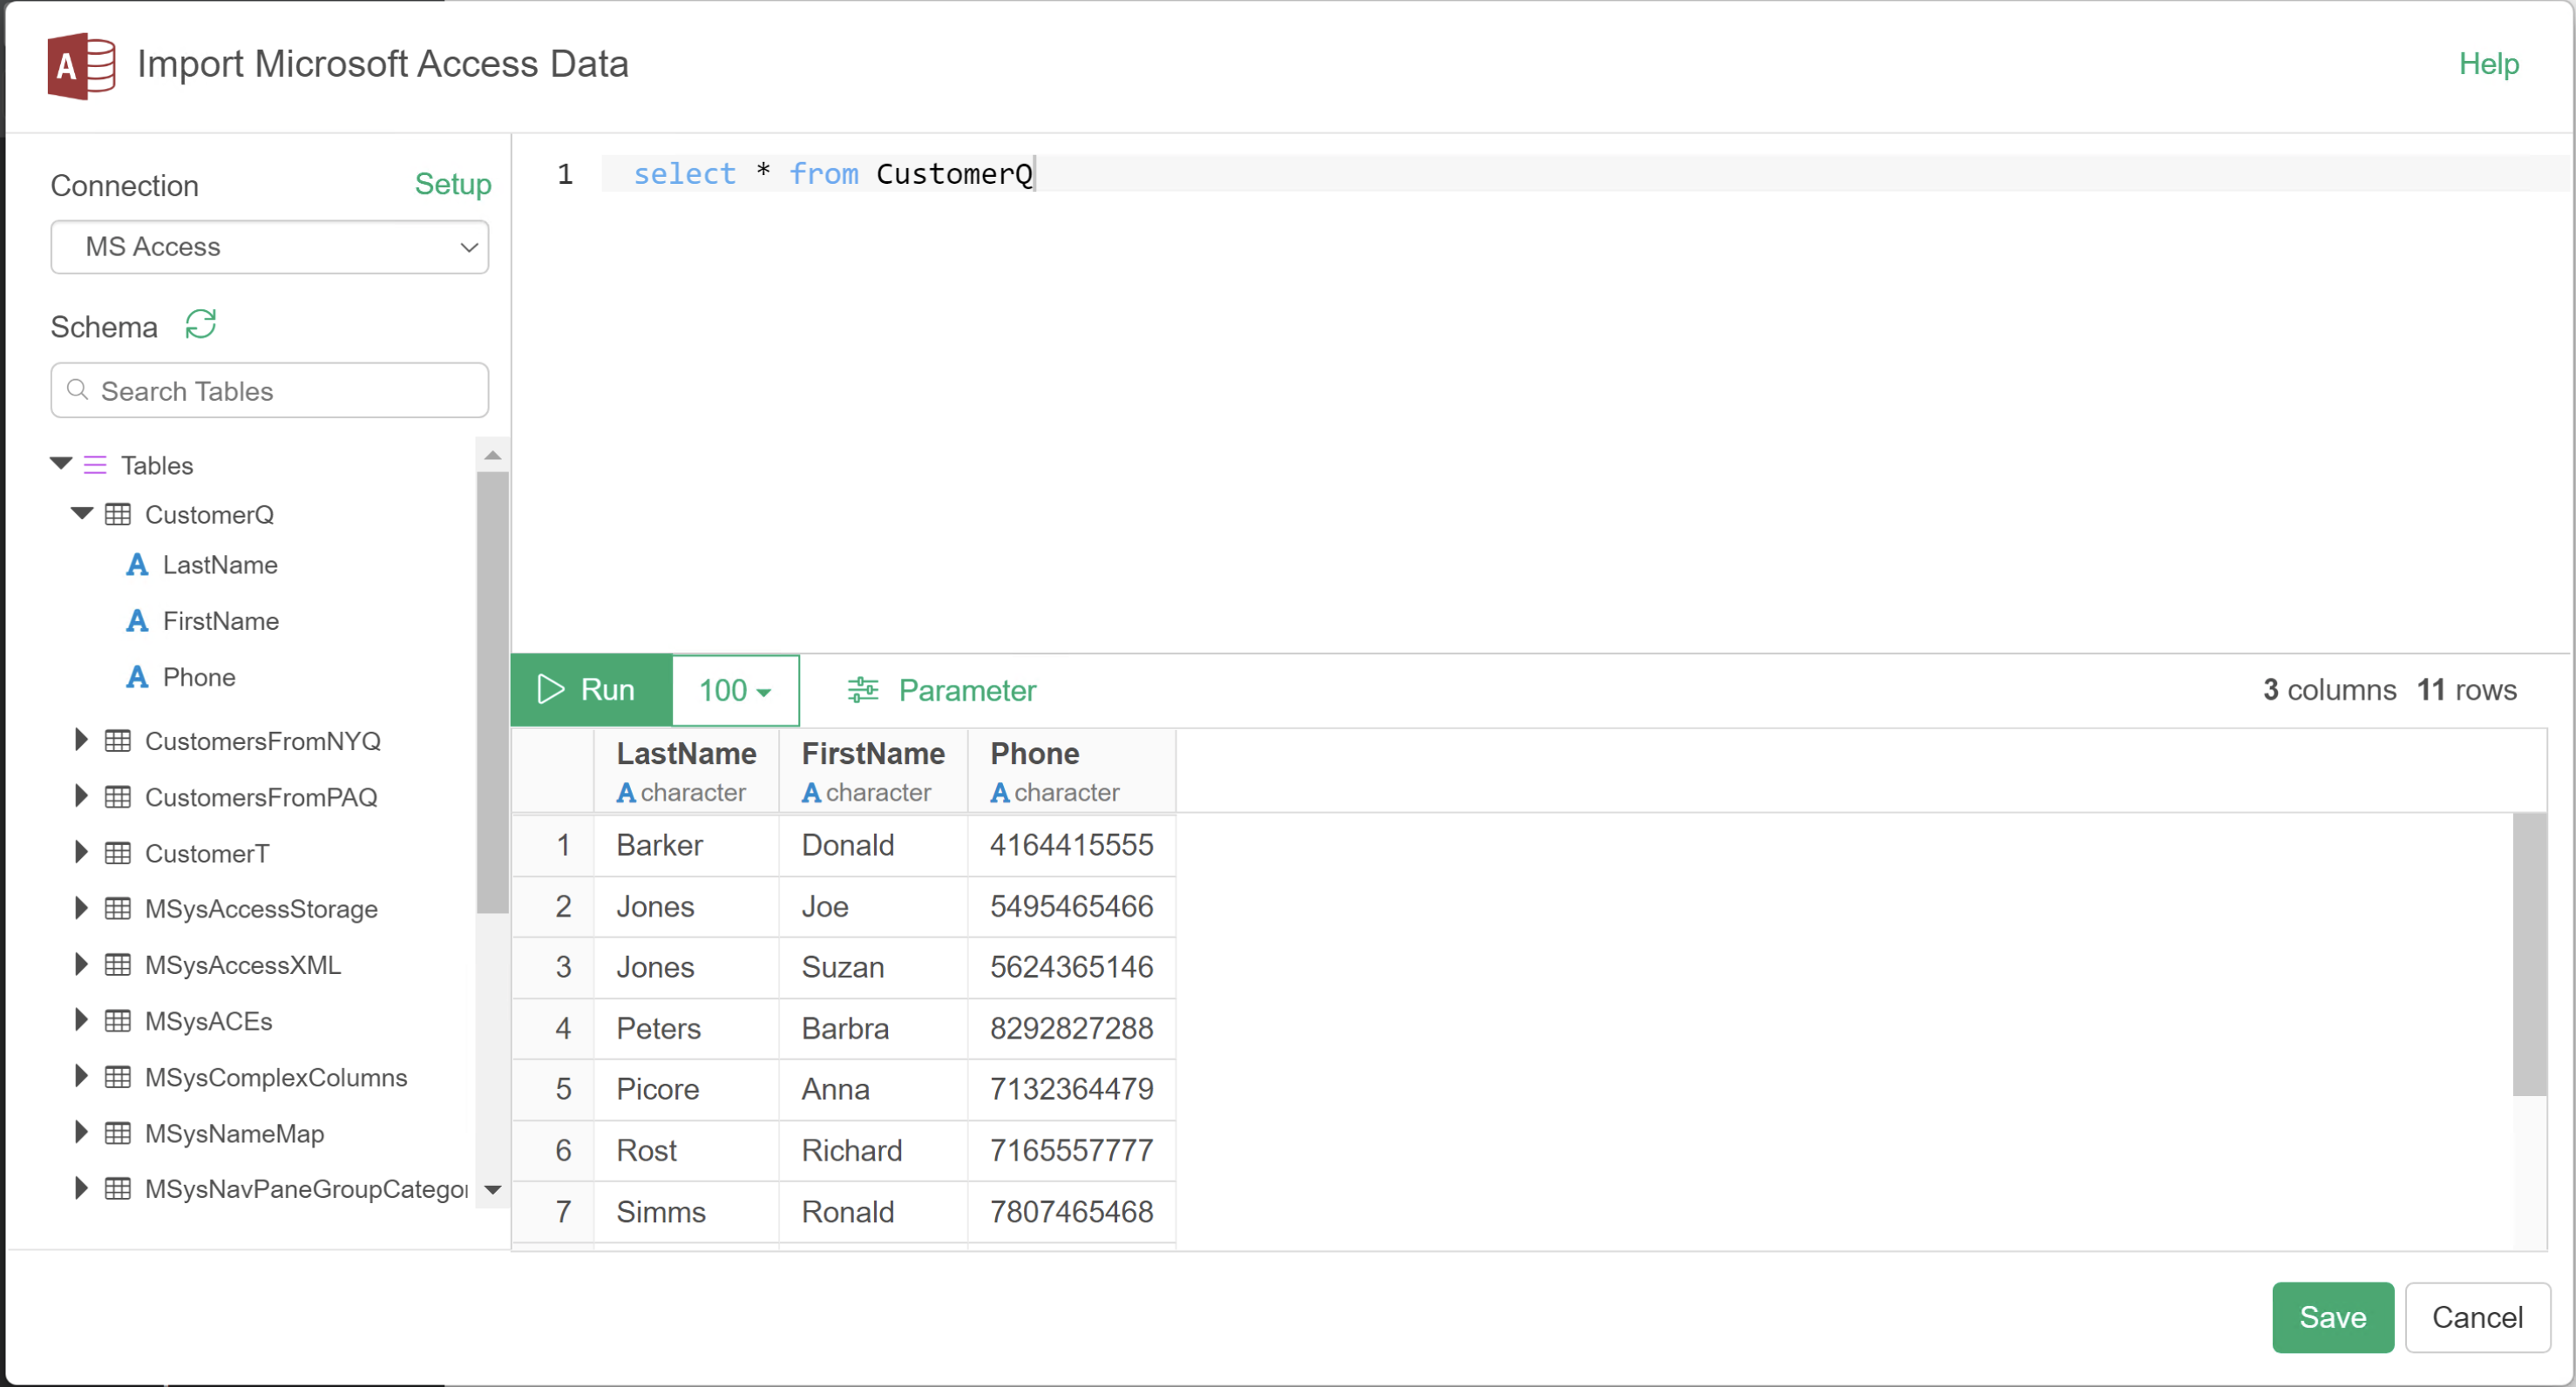The width and height of the screenshot is (2576, 1387).
Task: Expand the MSysNavPaneGroupCategories table
Action: click(81, 1187)
